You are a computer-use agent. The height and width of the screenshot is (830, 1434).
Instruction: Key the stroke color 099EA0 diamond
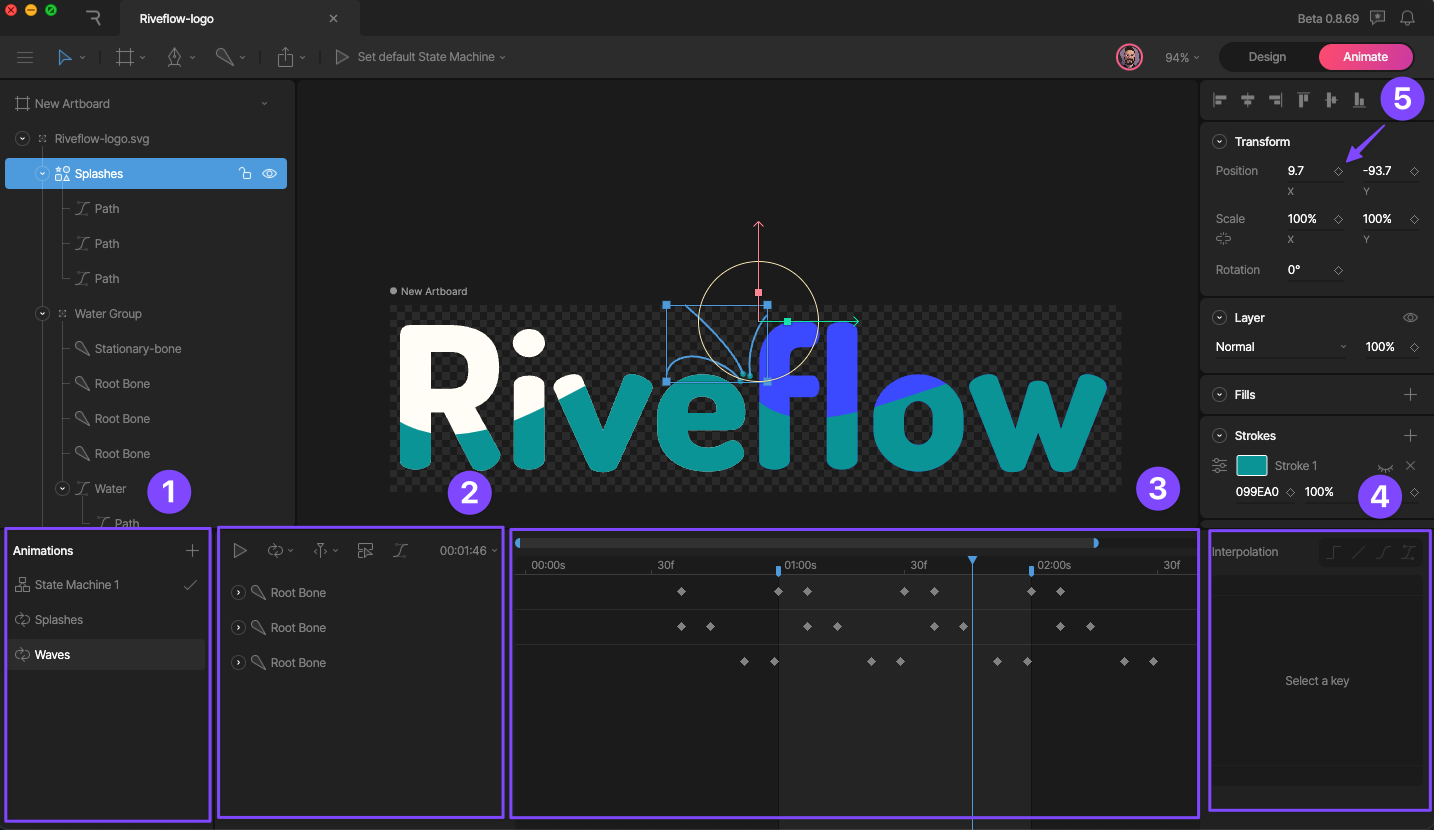(1290, 493)
